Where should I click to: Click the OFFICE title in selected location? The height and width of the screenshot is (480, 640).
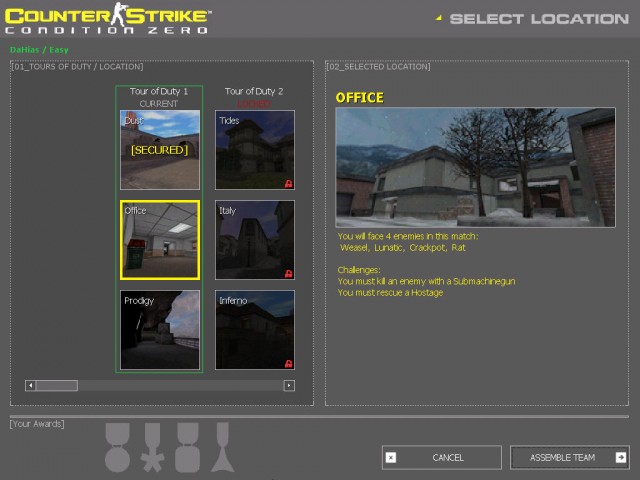pyautogui.click(x=360, y=98)
